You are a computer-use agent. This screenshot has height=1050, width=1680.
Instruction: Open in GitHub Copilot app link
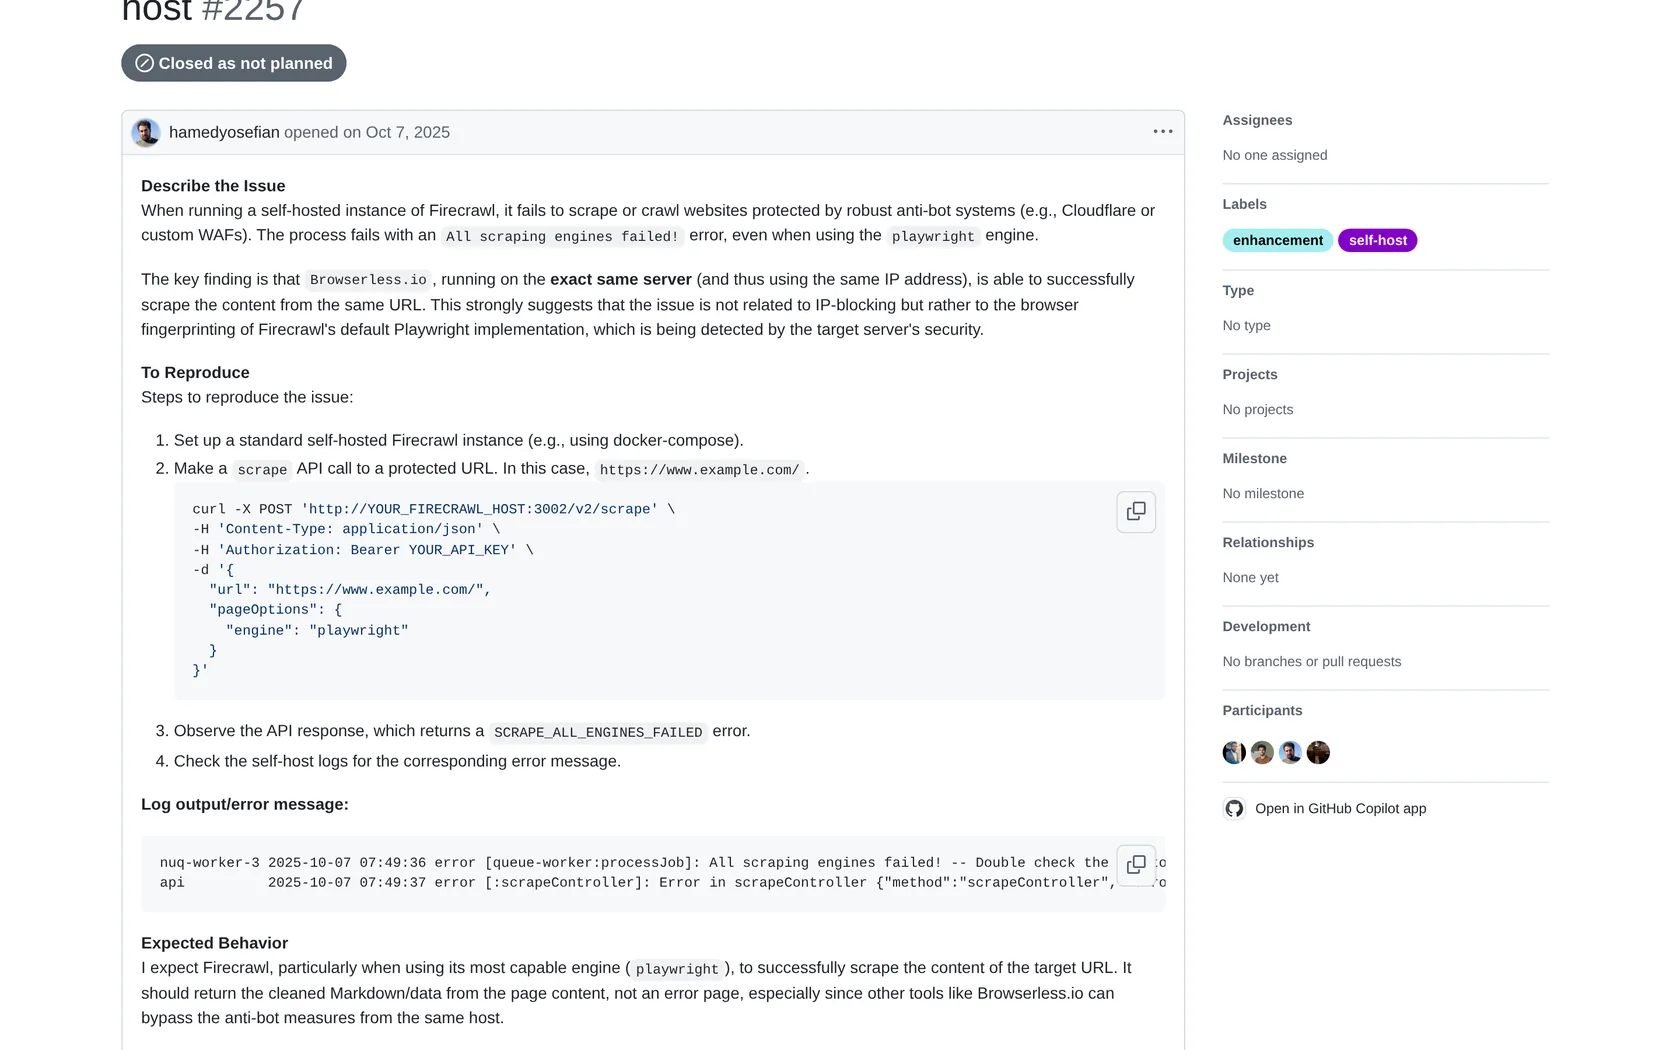pos(1340,809)
